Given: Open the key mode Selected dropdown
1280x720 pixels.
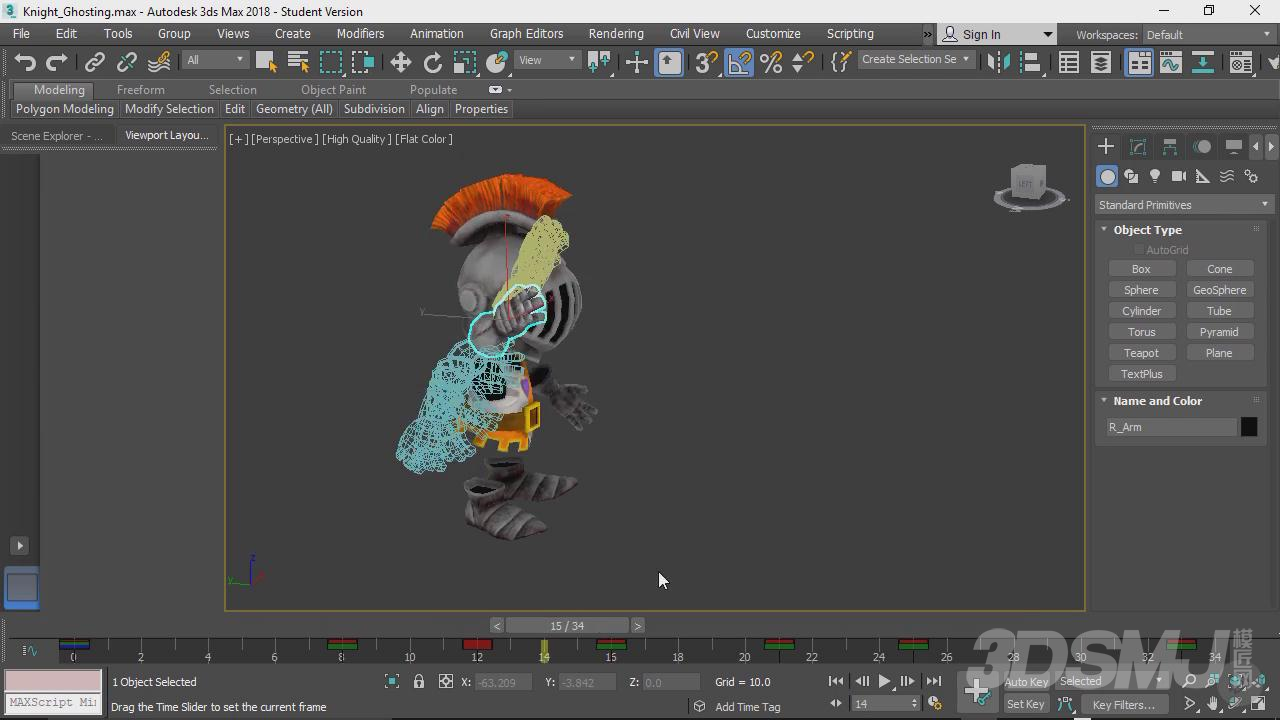Looking at the screenshot, I should tap(1111, 681).
